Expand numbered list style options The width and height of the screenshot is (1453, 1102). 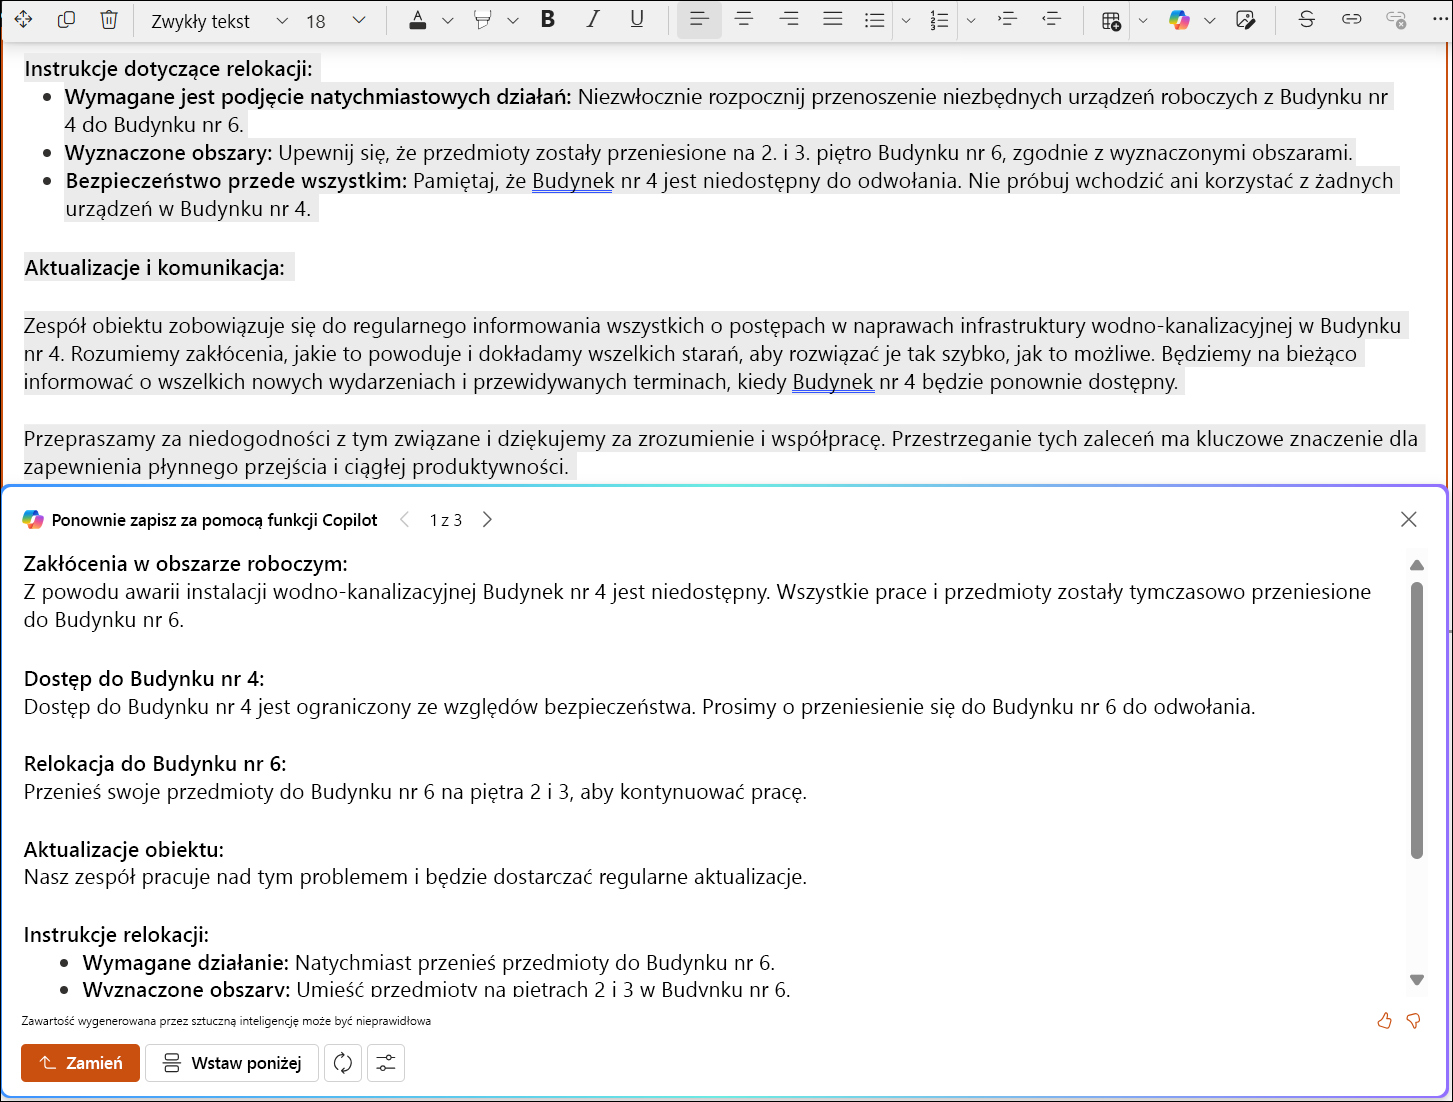click(x=971, y=21)
